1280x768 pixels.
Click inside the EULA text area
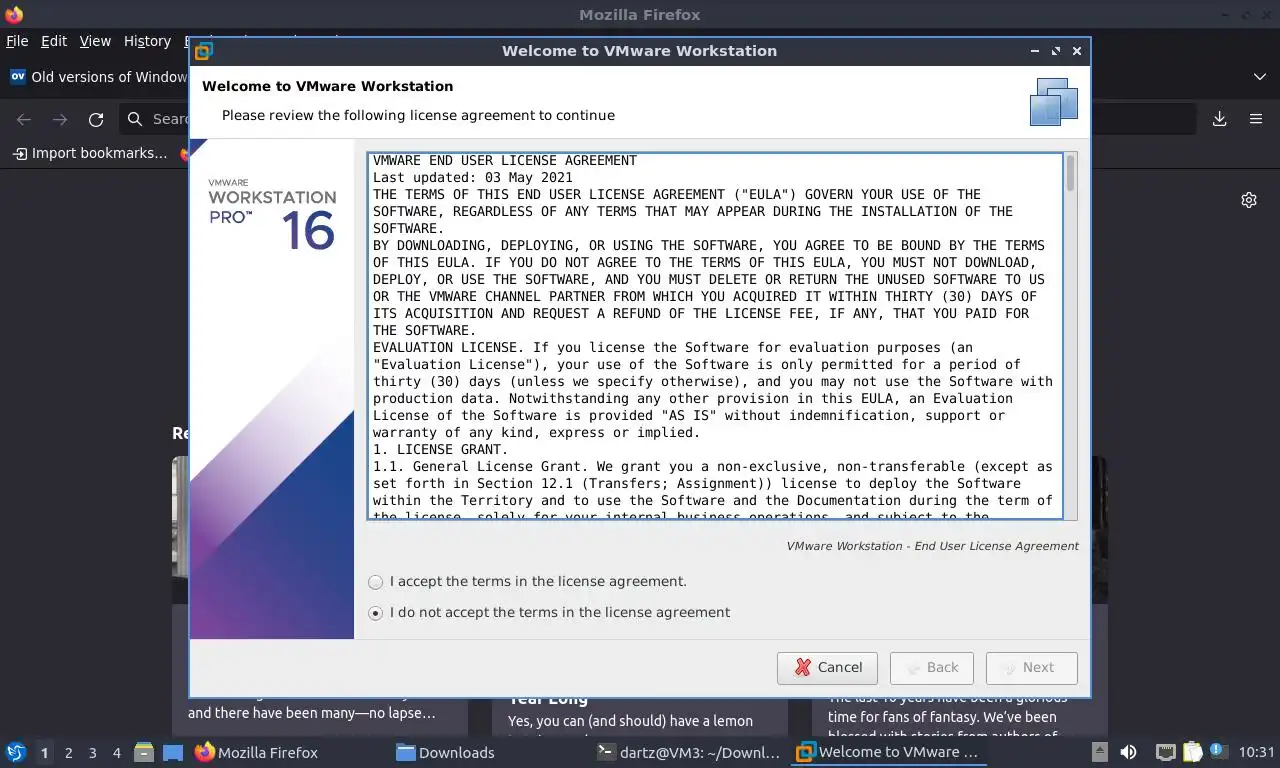(715, 336)
